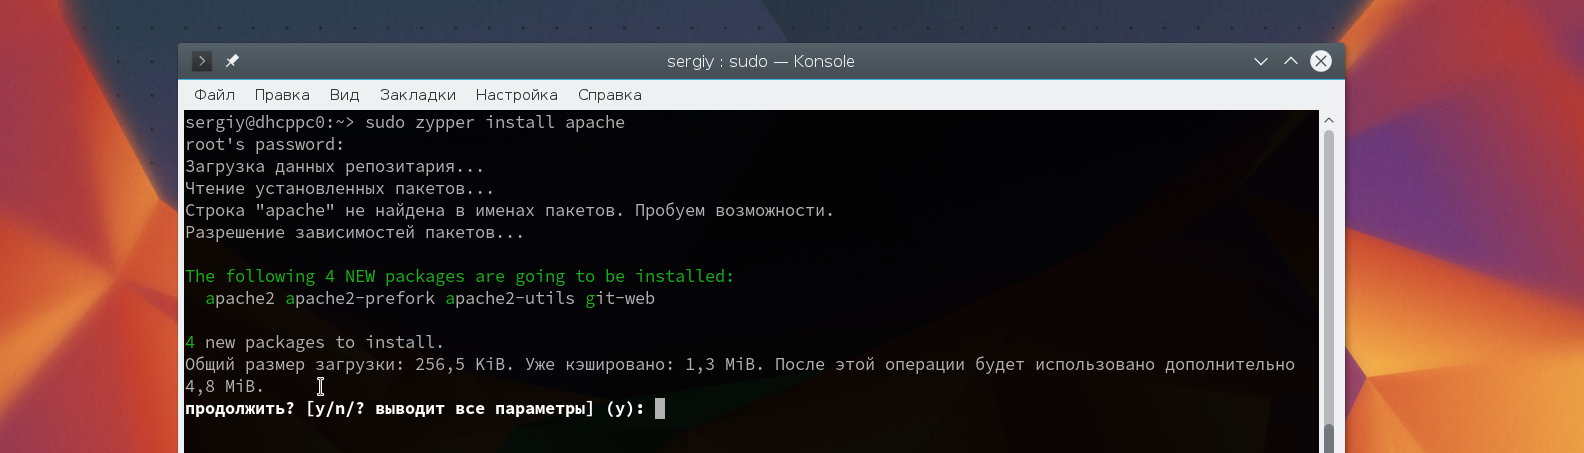1584x453 pixels.
Task: Close the Konsole window
Action: point(1321,61)
